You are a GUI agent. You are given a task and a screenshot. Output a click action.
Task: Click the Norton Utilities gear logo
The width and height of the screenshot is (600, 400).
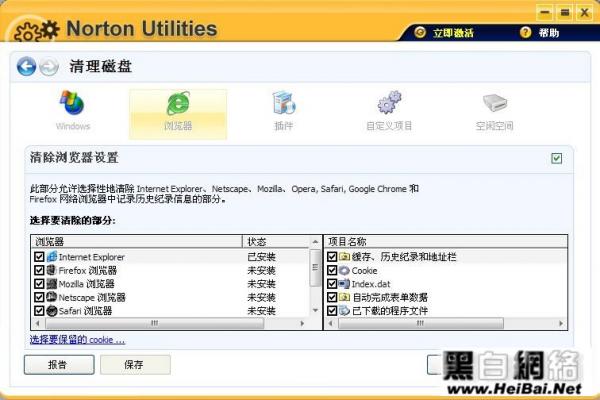pyautogui.click(x=36, y=31)
